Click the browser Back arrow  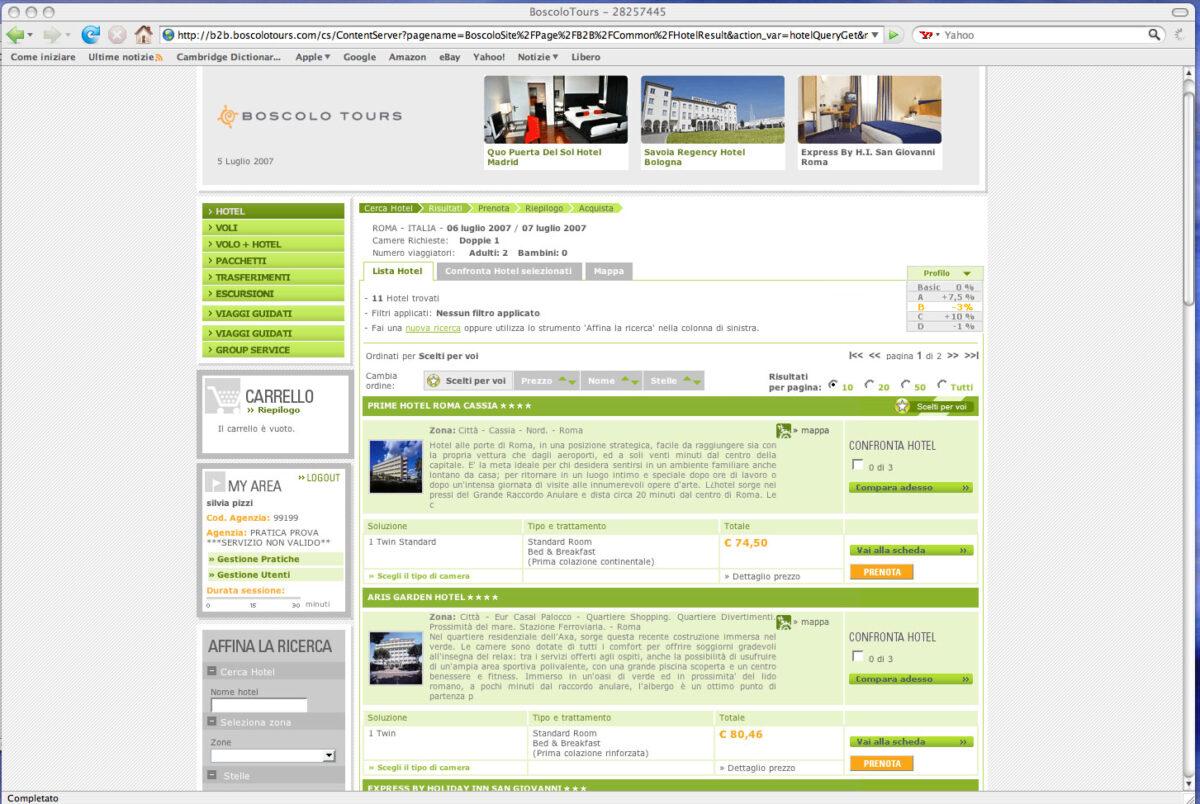click(15, 34)
